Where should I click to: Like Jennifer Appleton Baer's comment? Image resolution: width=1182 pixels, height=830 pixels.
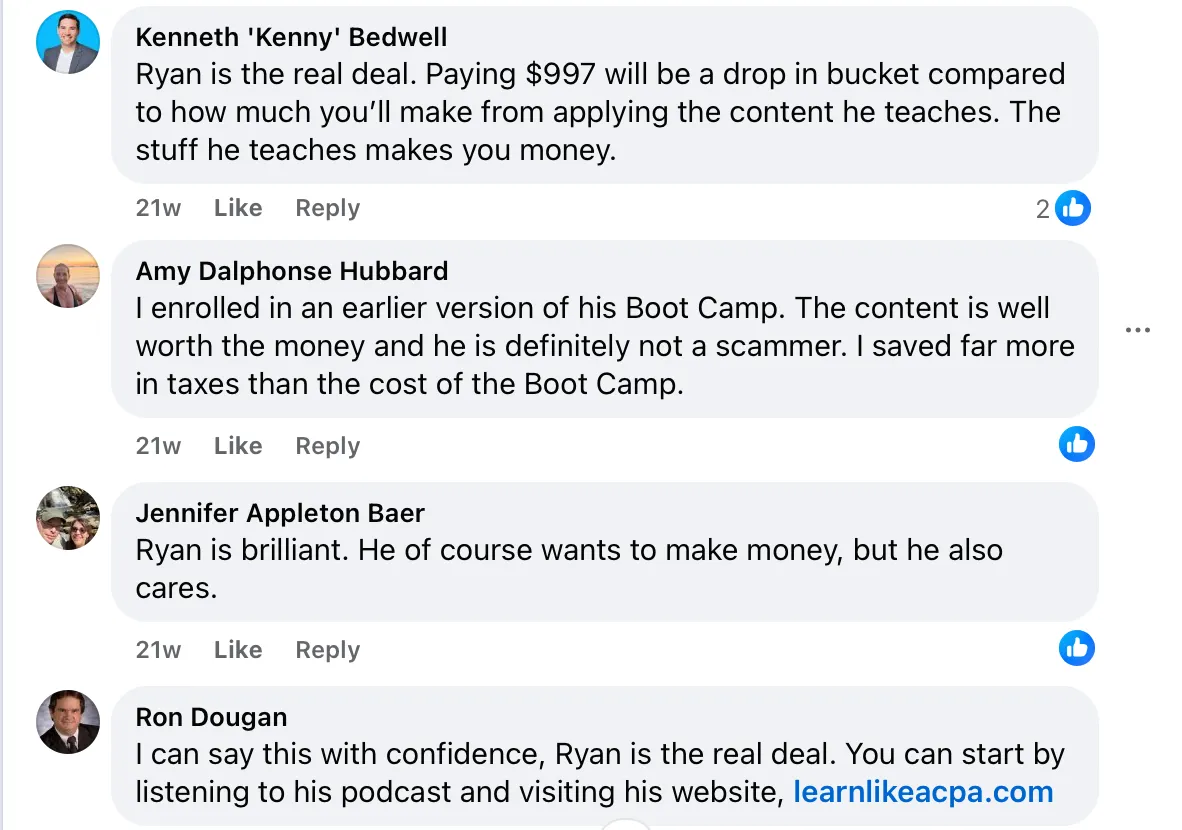pos(238,650)
